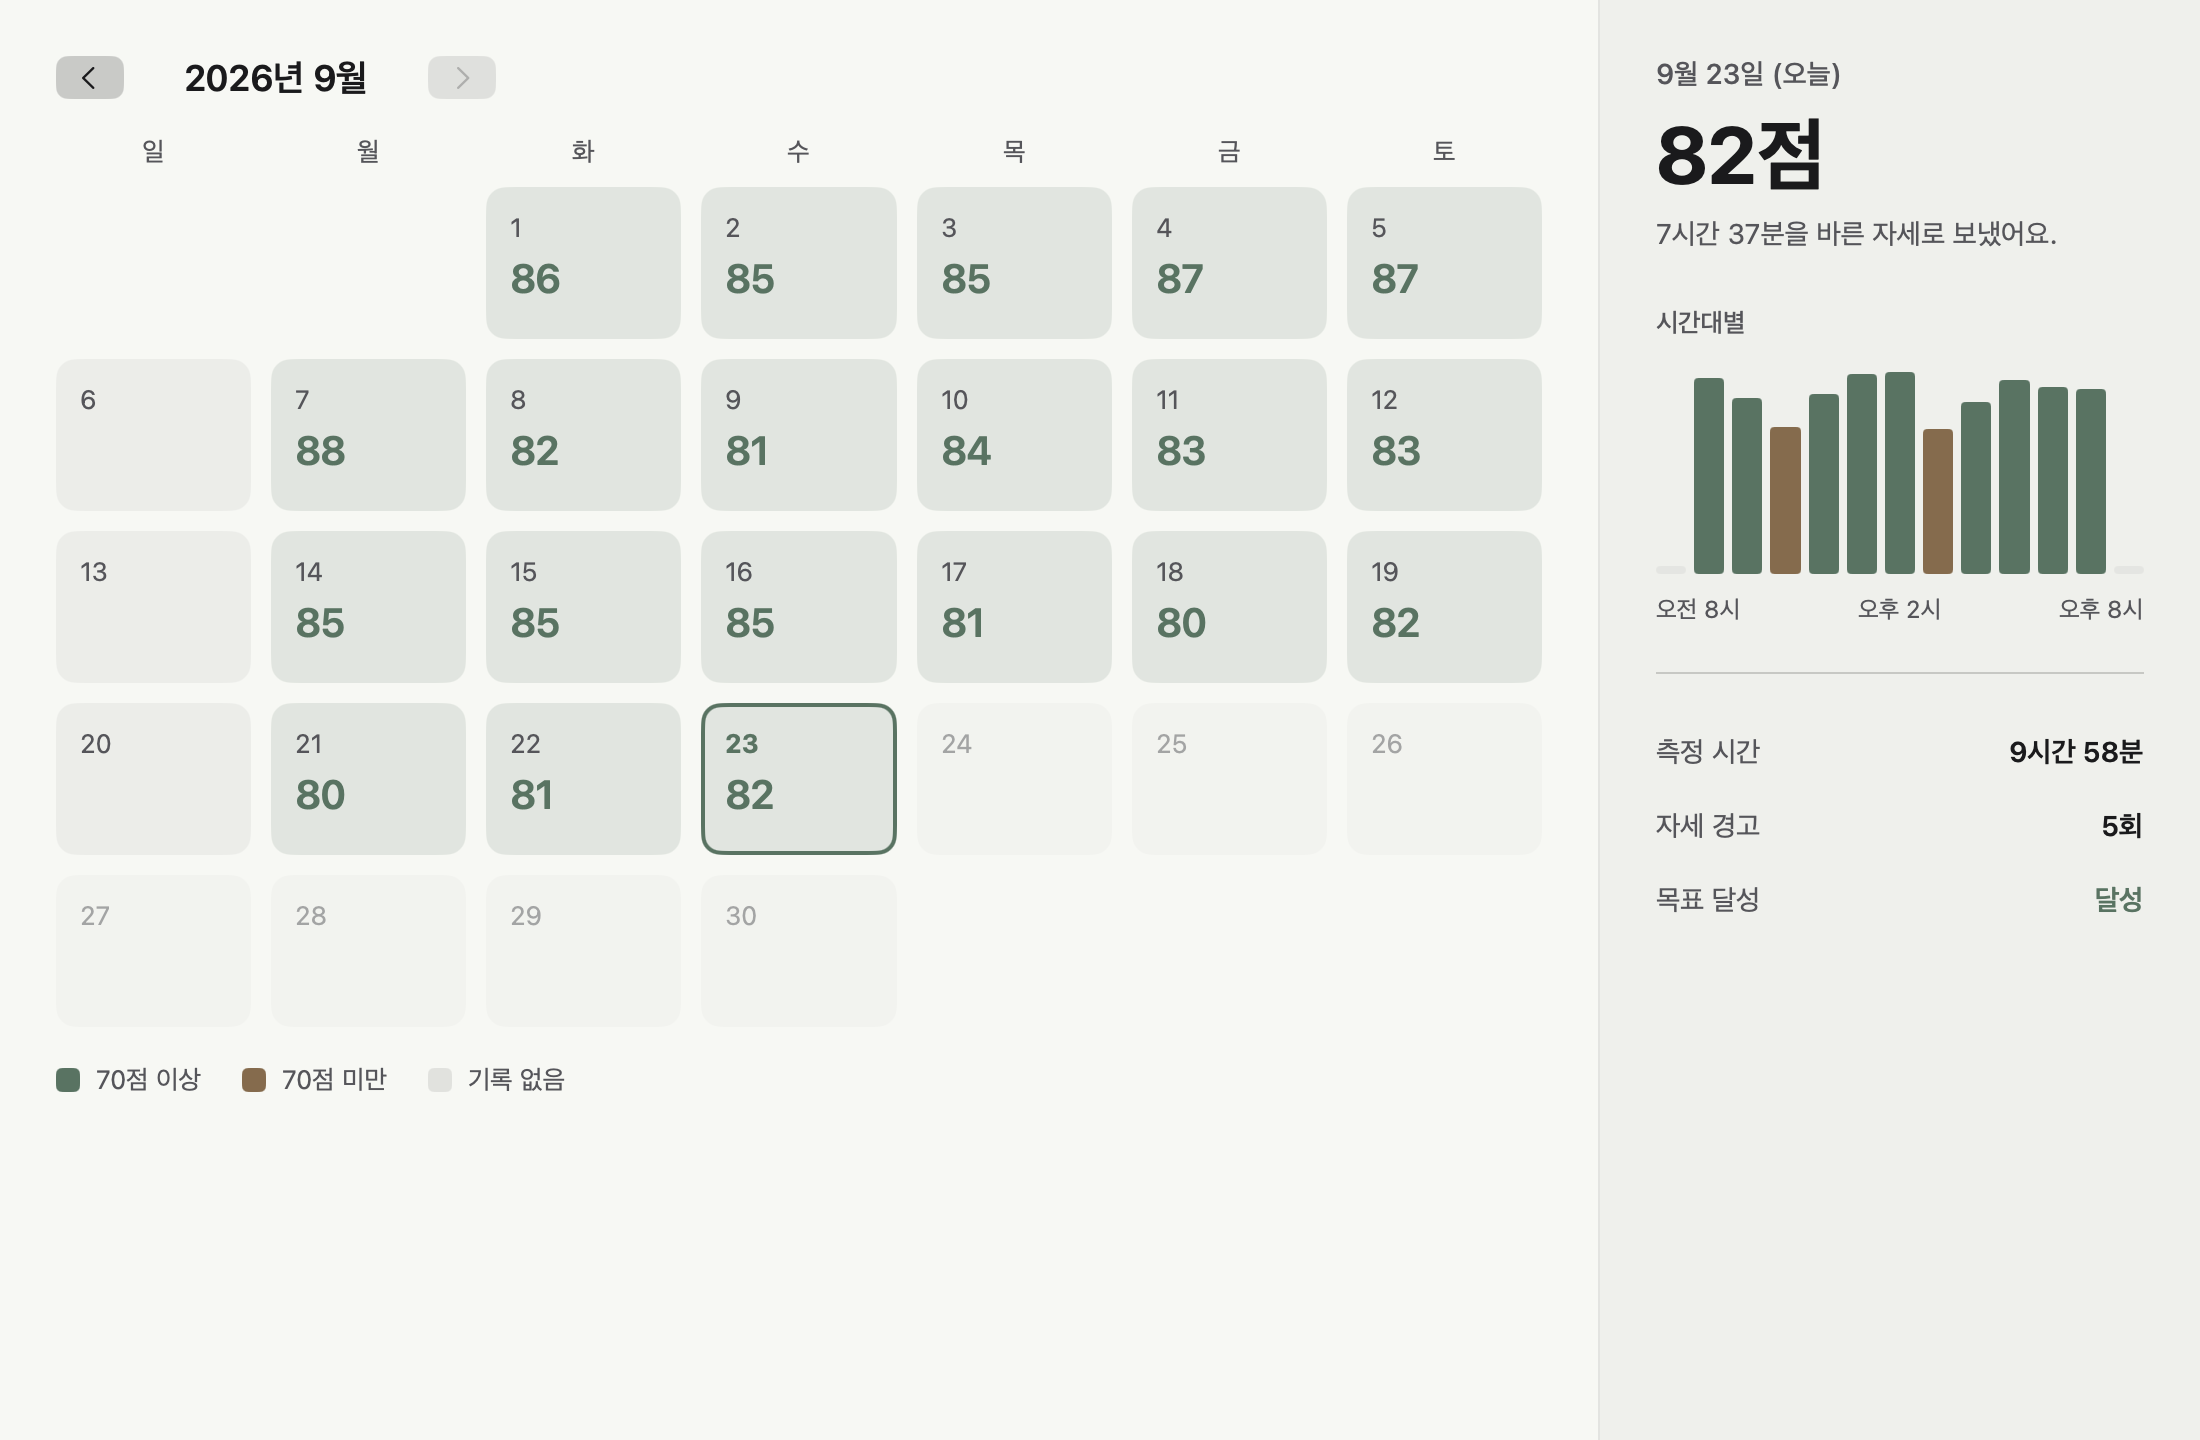Image resolution: width=2200 pixels, height=1440 pixels.
Task: Click the future day 26 cell
Action: (1444, 779)
